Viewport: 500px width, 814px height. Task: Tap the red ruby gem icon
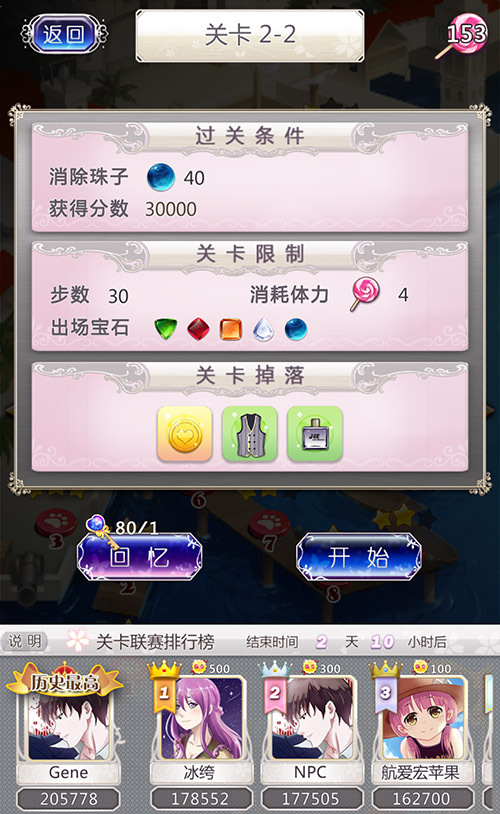point(198,329)
